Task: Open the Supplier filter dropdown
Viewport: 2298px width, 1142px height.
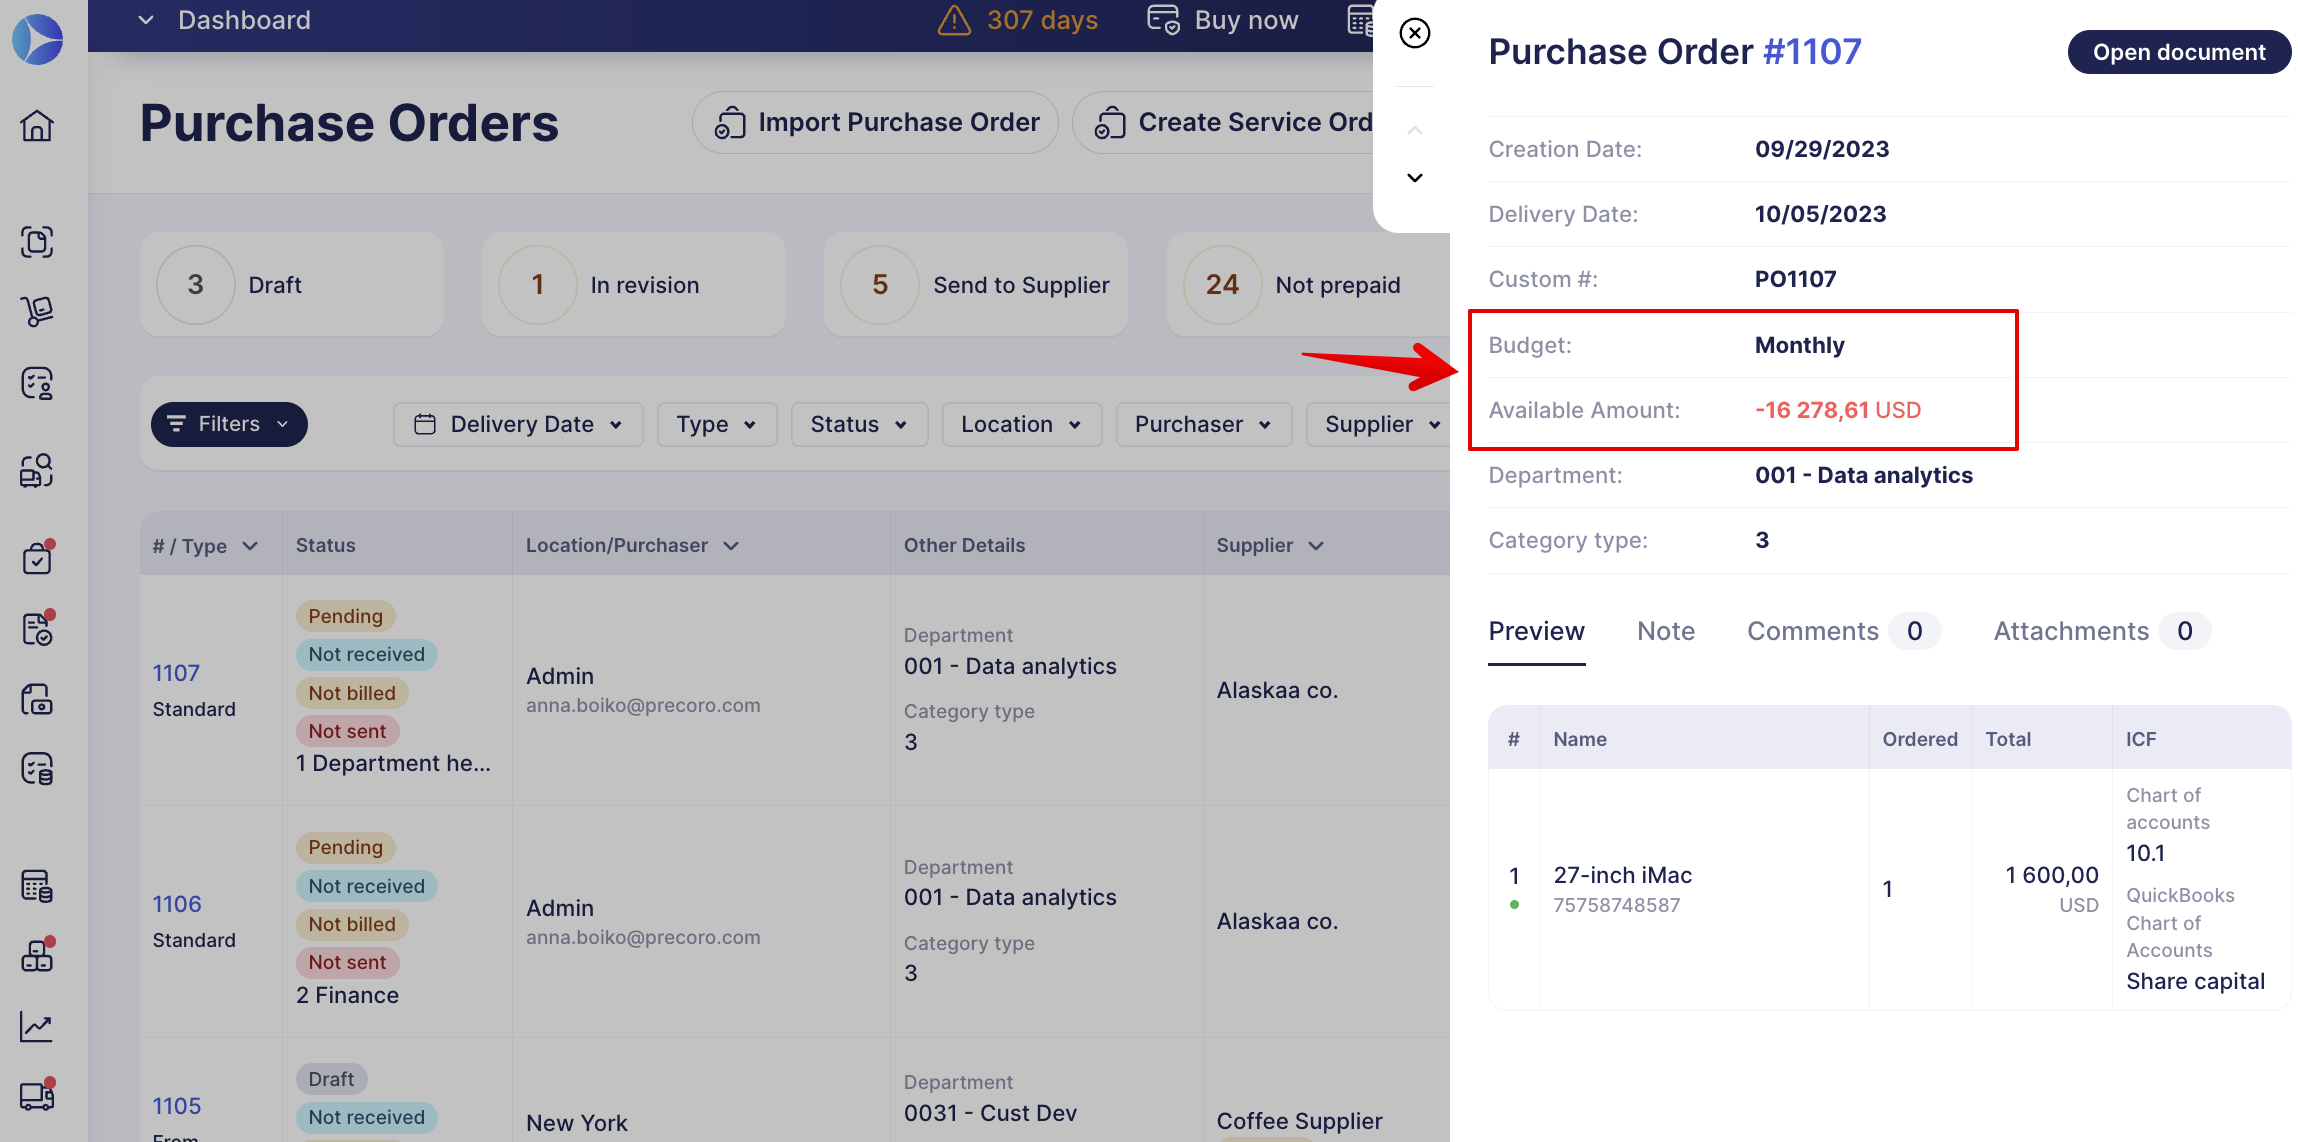Action: coord(1378,424)
